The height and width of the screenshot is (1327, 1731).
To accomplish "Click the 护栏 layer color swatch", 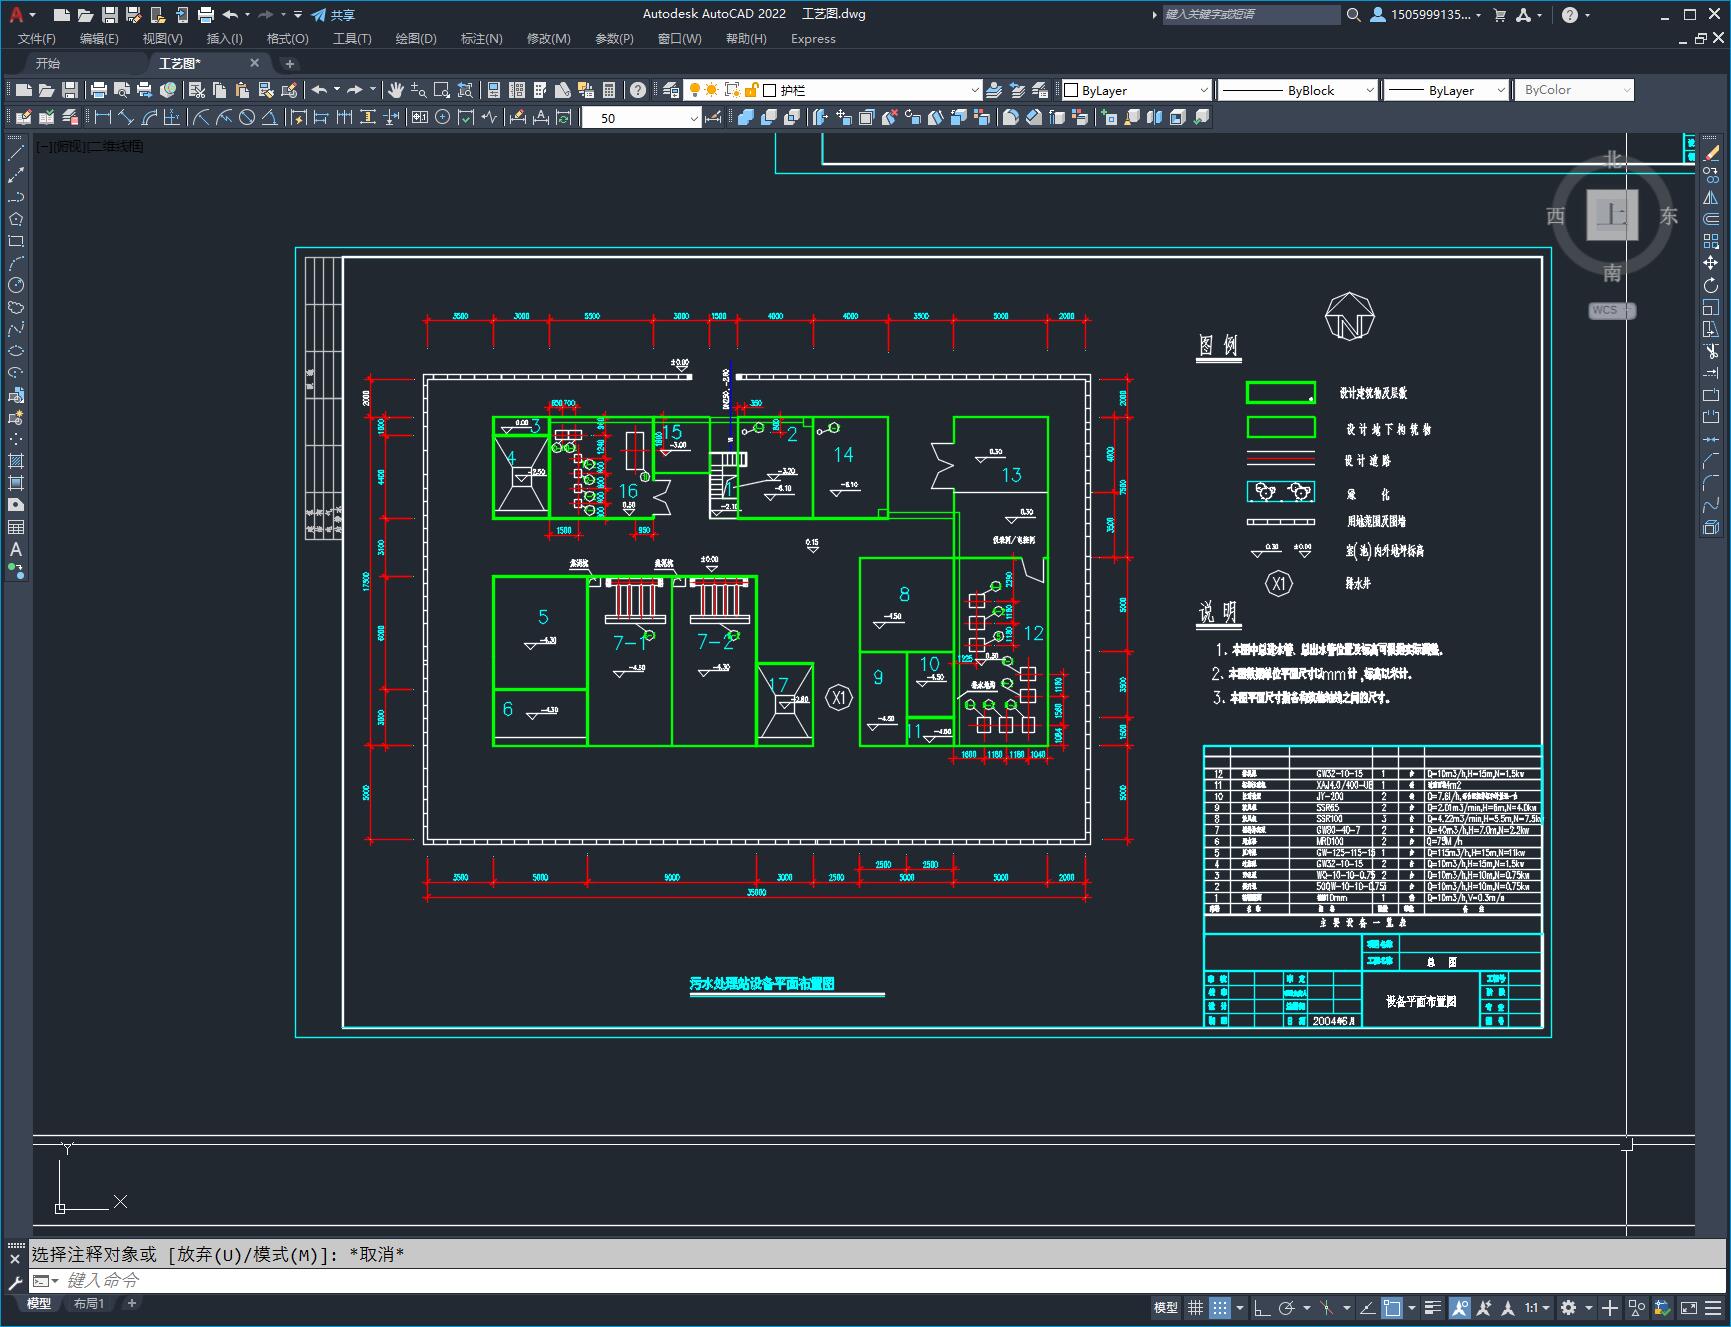I will pyautogui.click(x=770, y=90).
